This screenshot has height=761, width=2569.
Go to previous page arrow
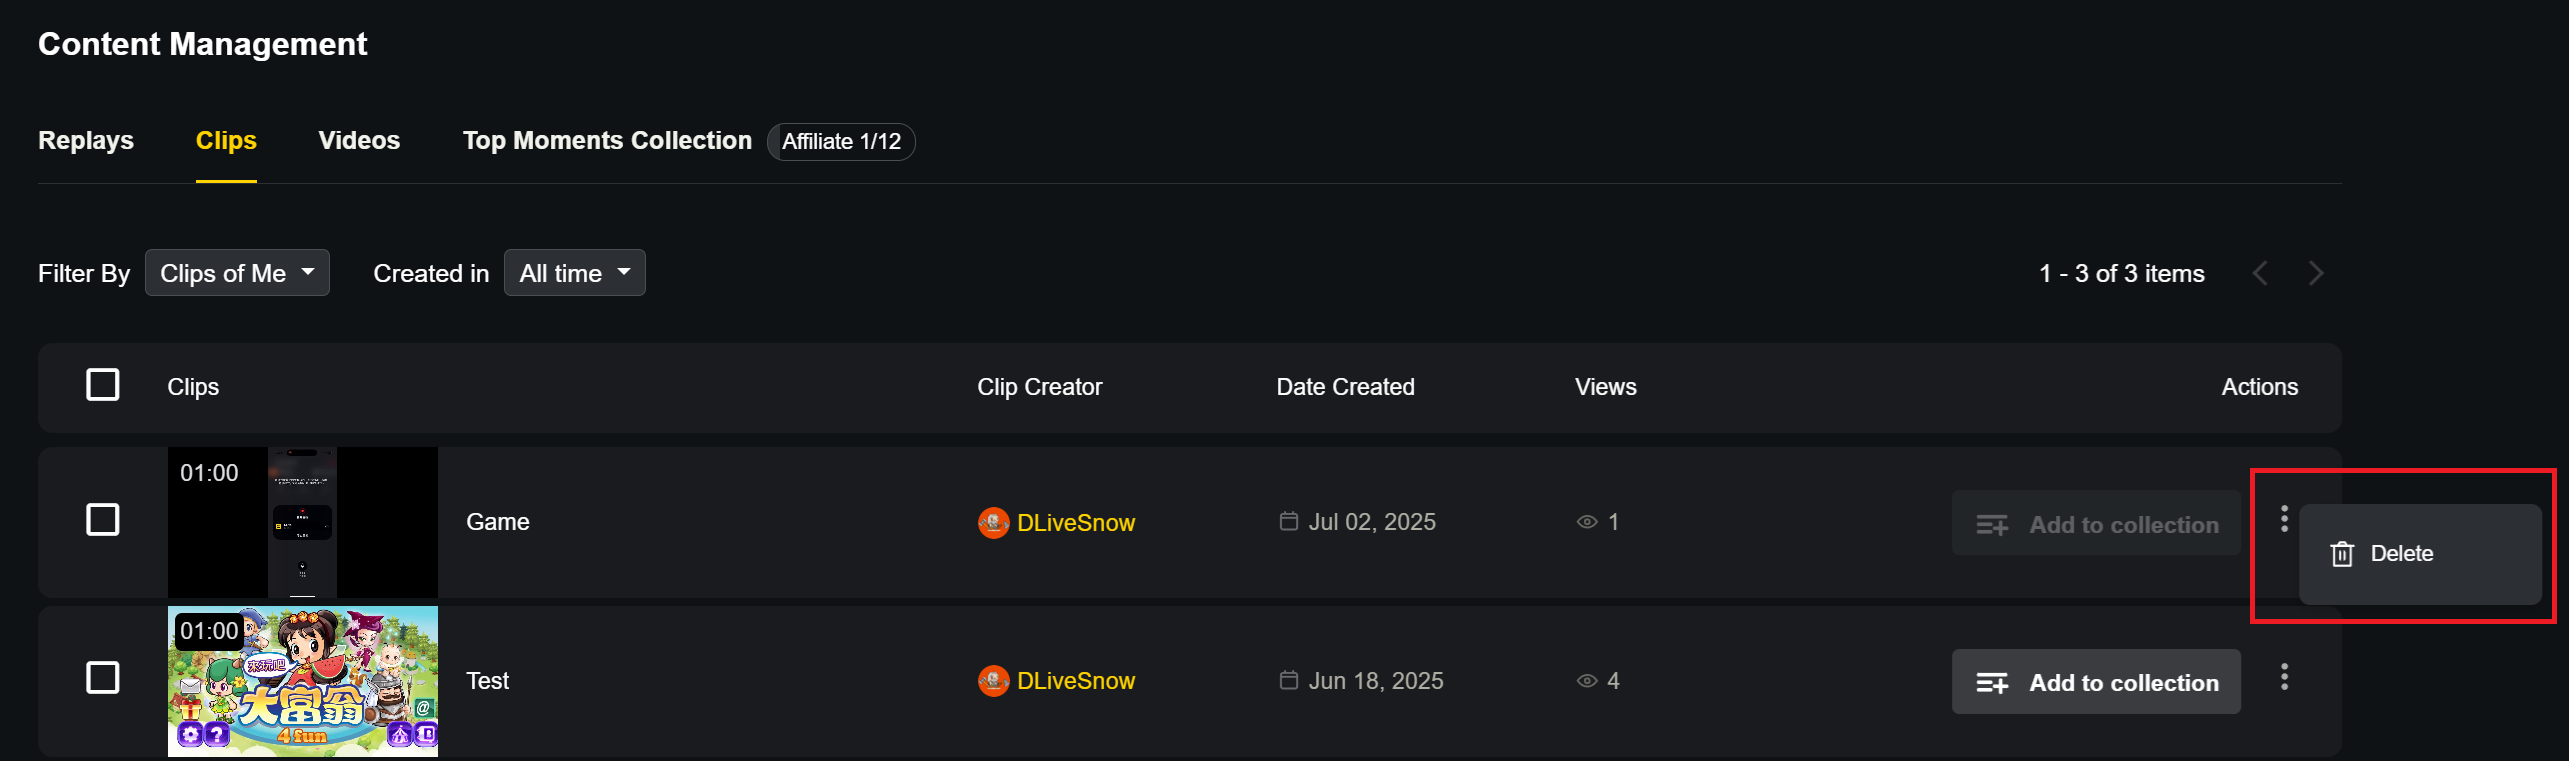coord(2260,273)
